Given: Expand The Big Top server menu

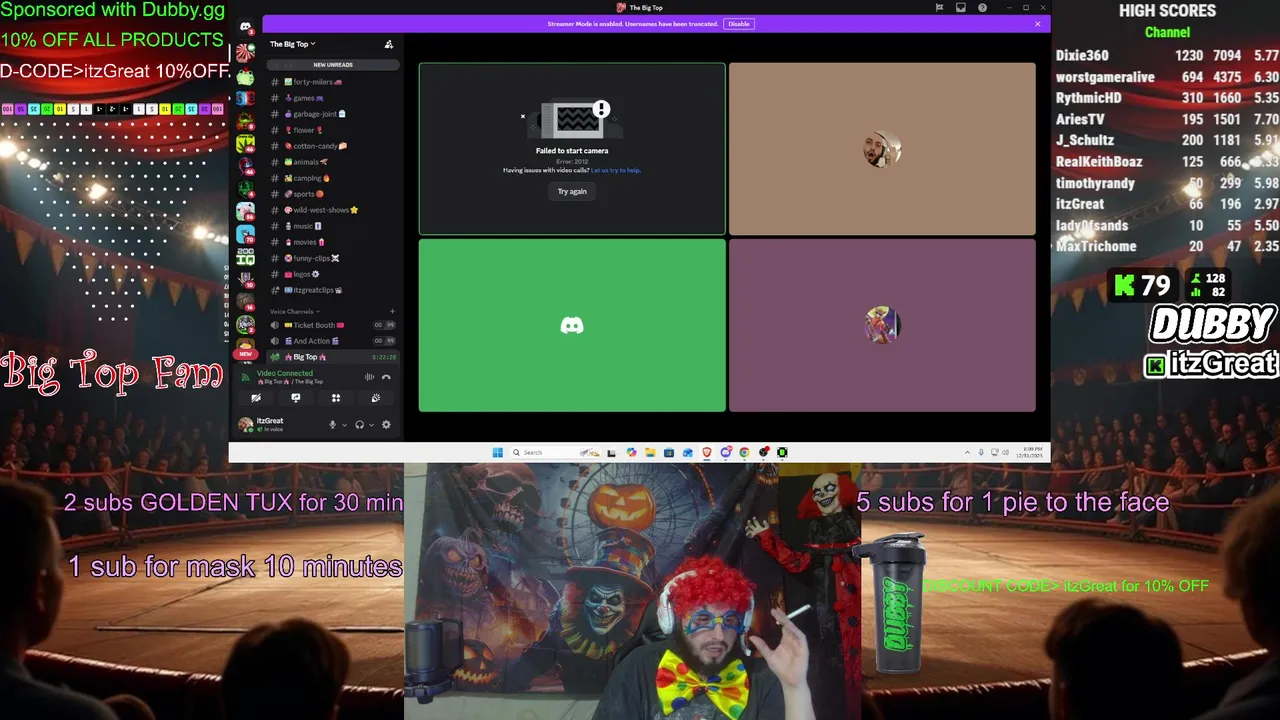Looking at the screenshot, I should (x=292, y=44).
